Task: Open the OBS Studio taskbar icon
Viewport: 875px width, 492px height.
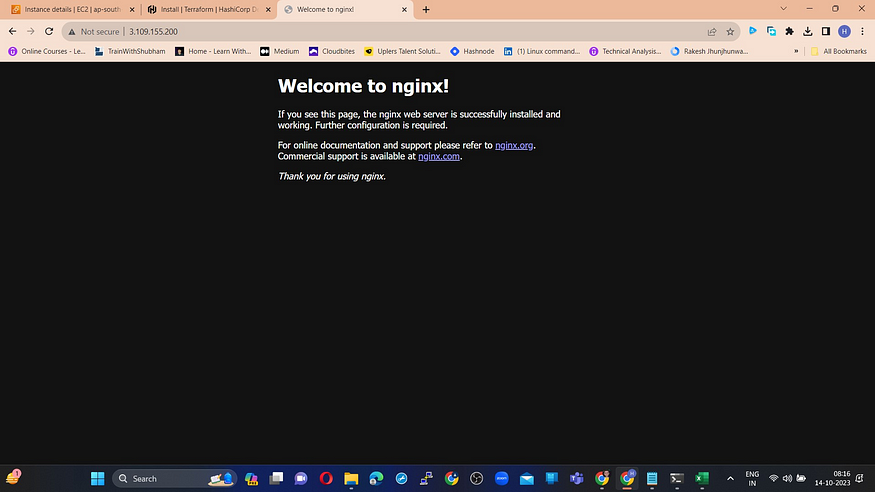Action: coord(477,479)
